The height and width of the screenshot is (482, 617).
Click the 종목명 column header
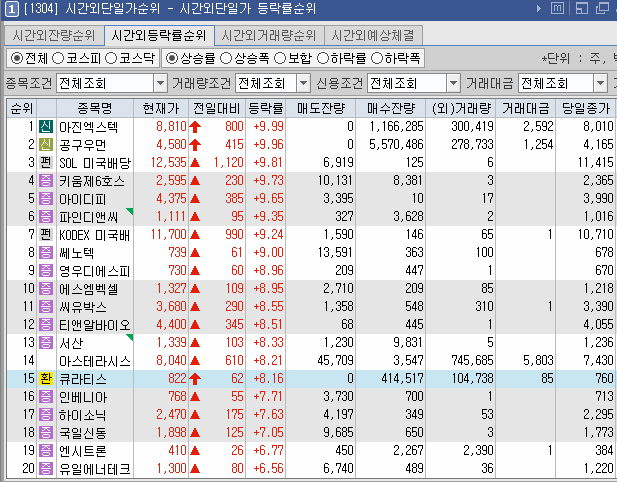(95, 108)
